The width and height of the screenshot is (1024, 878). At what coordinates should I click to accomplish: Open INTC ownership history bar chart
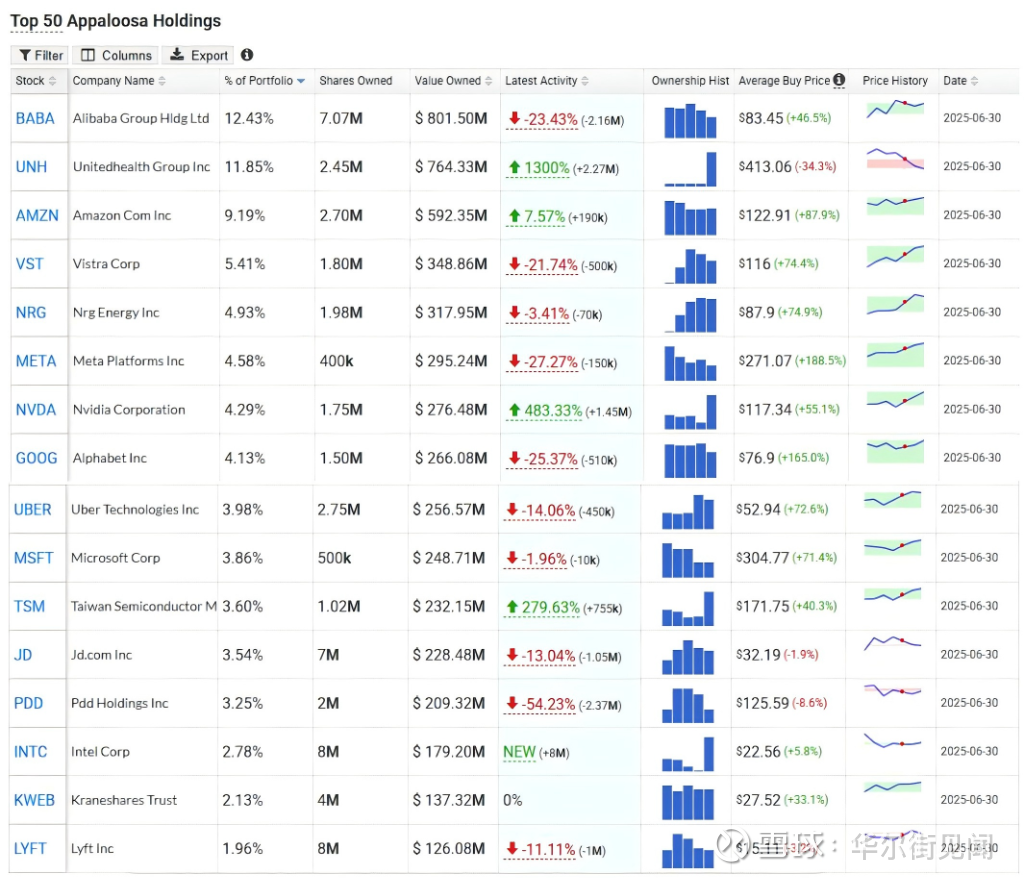click(688, 754)
